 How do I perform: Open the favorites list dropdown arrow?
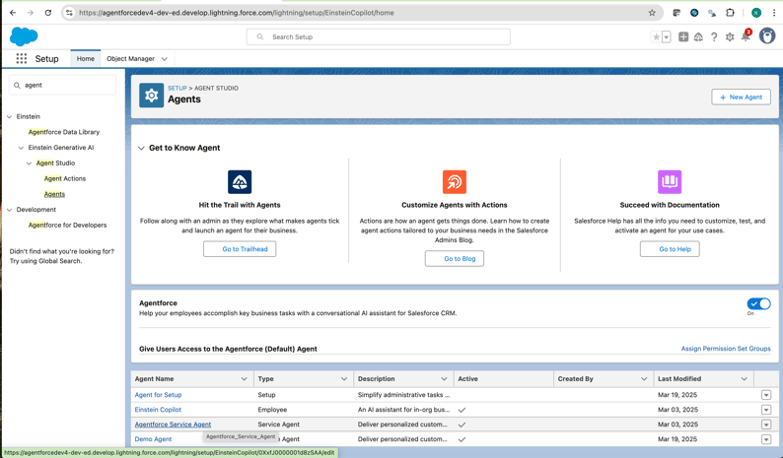(666, 37)
